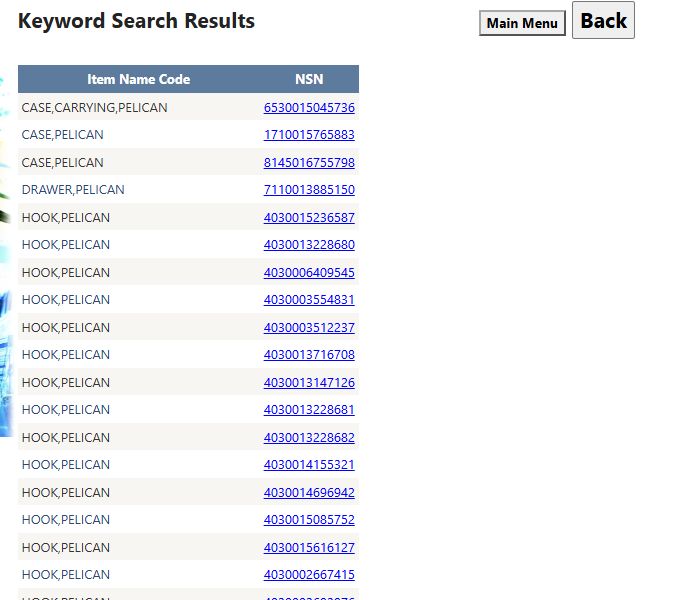This screenshot has width=700, height=600.
Task: Open NSN link 4030015085752
Action: [309, 520]
